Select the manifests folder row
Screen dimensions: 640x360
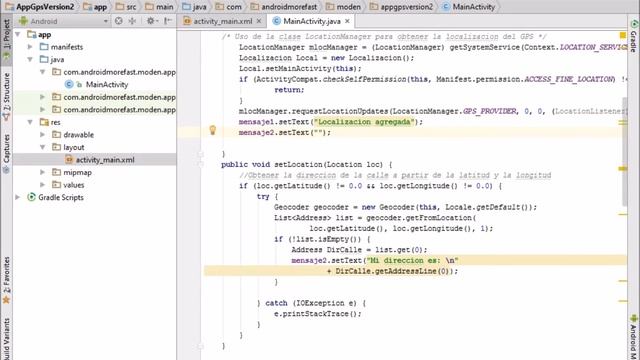pos(95,47)
